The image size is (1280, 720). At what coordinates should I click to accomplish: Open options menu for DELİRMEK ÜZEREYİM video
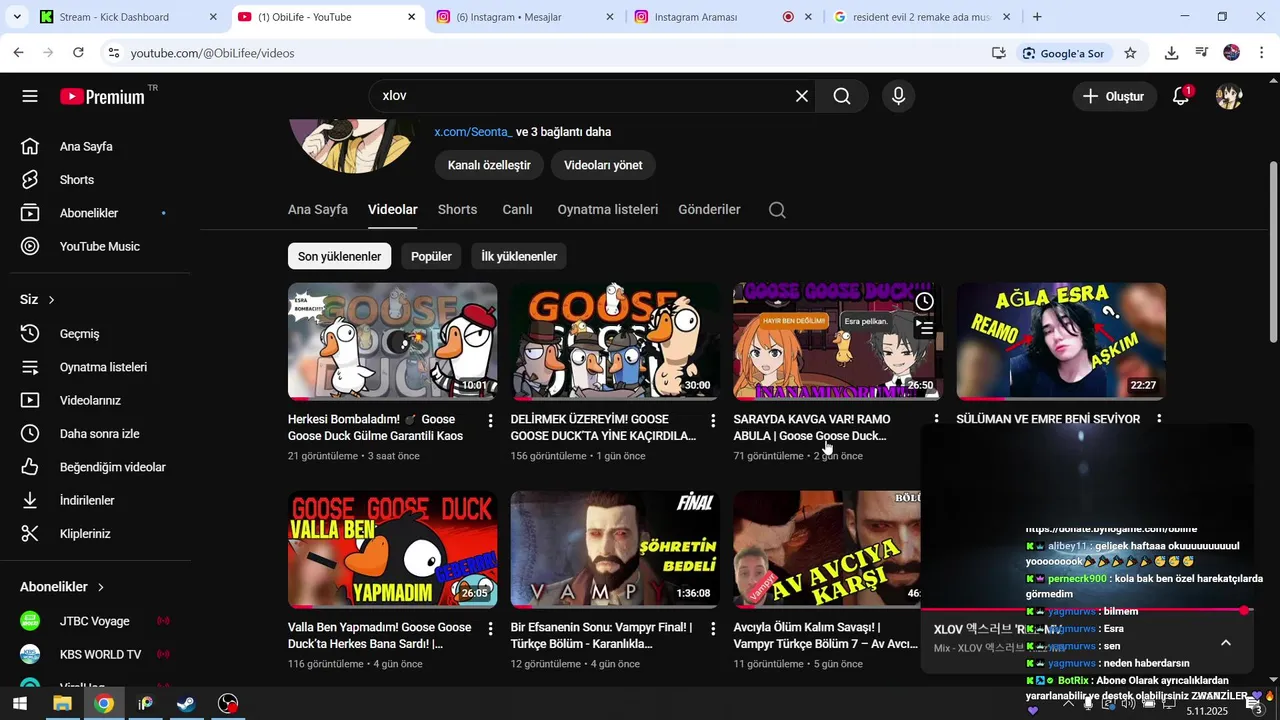coord(713,421)
